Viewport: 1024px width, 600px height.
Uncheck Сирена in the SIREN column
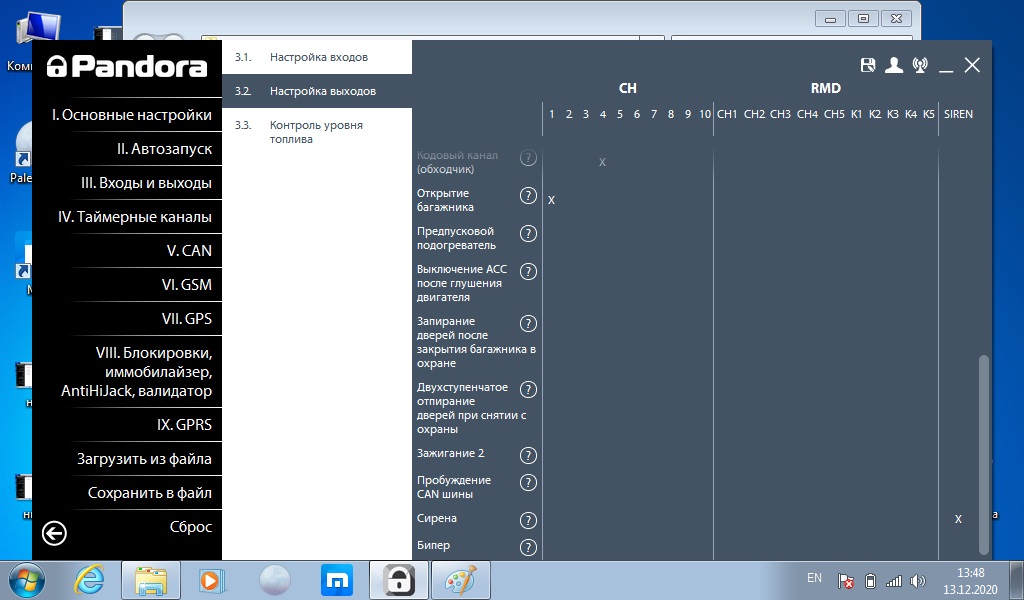(x=958, y=519)
